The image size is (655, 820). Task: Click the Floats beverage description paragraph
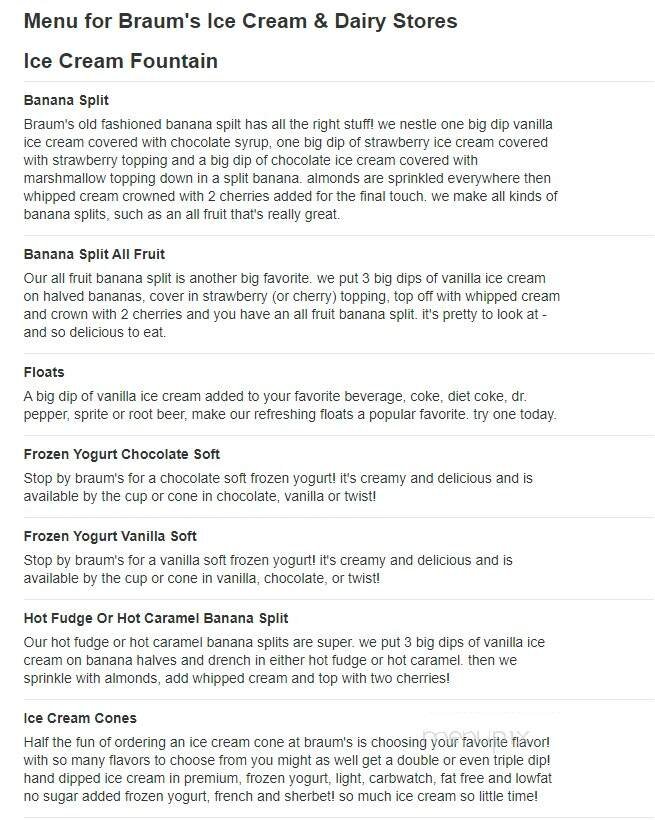point(290,405)
